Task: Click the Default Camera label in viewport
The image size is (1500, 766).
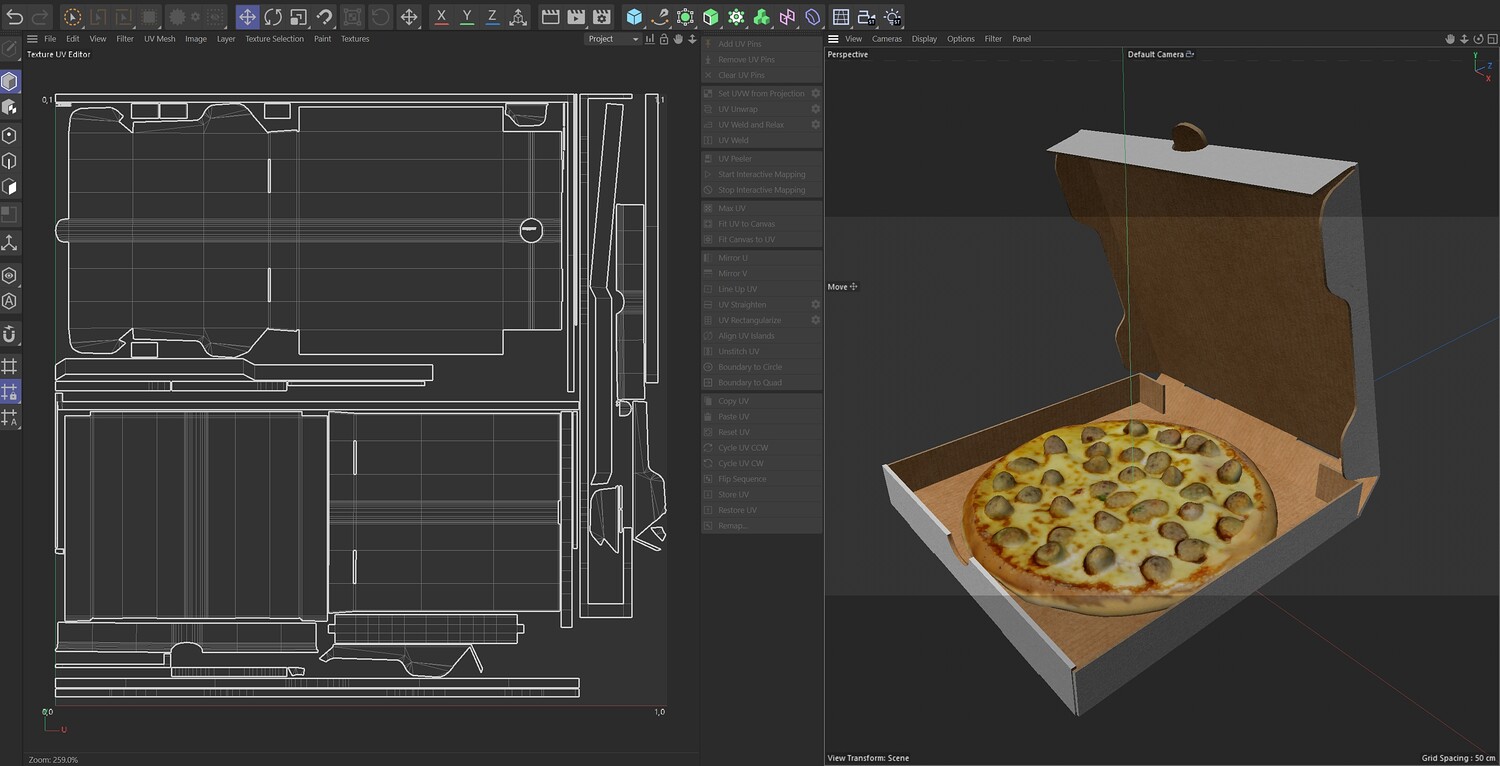Action: pyautogui.click(x=1156, y=55)
